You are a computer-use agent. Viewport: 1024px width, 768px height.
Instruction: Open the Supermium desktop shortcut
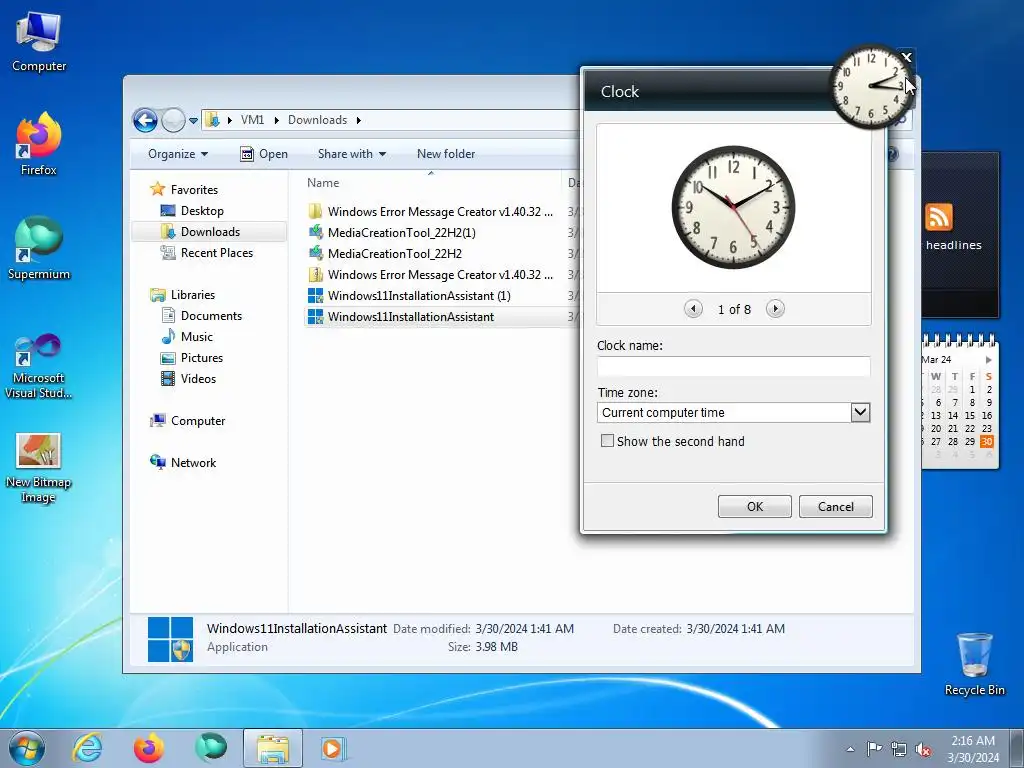39,248
